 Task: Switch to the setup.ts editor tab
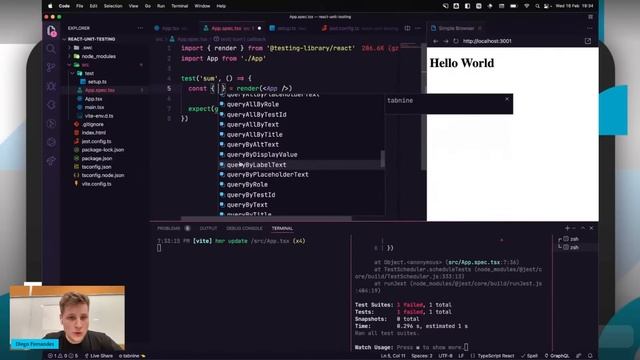287,28
